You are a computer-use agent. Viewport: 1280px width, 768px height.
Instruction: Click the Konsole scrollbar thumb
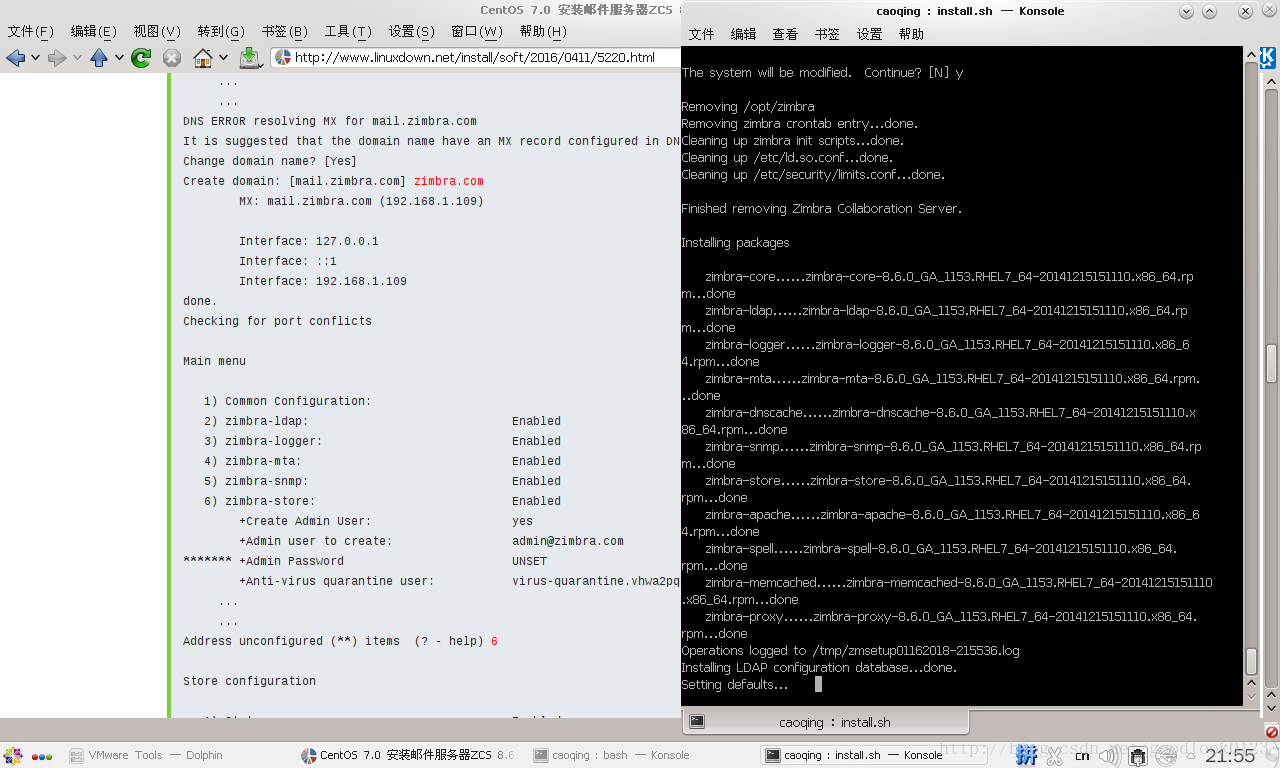pyautogui.click(x=1251, y=661)
